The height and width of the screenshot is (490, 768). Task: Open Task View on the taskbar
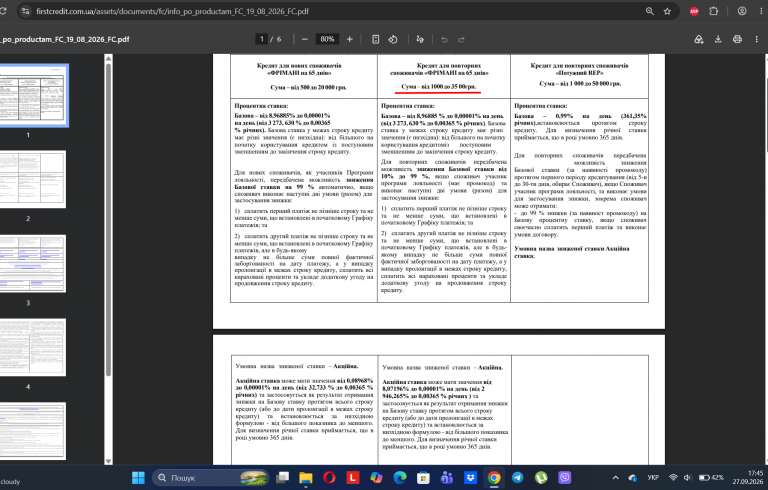click(282, 477)
